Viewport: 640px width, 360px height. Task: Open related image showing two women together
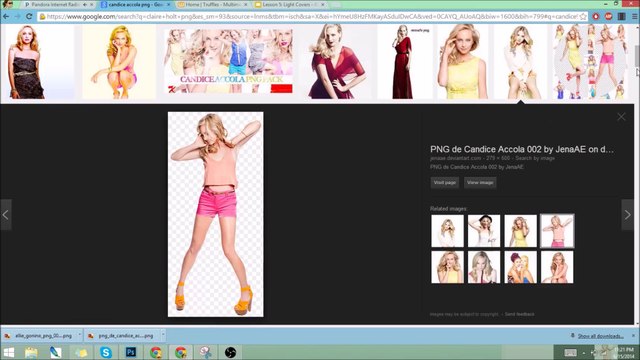[520, 267]
